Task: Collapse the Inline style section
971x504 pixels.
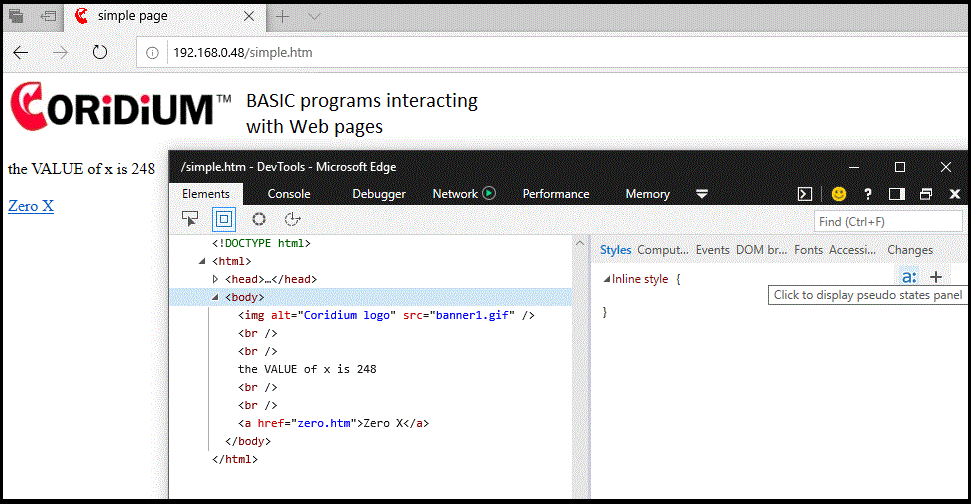Action: [606, 279]
